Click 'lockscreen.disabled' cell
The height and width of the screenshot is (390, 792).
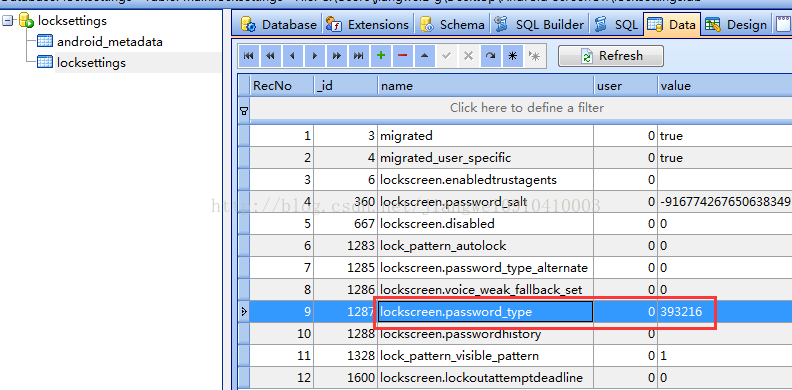pos(485,224)
